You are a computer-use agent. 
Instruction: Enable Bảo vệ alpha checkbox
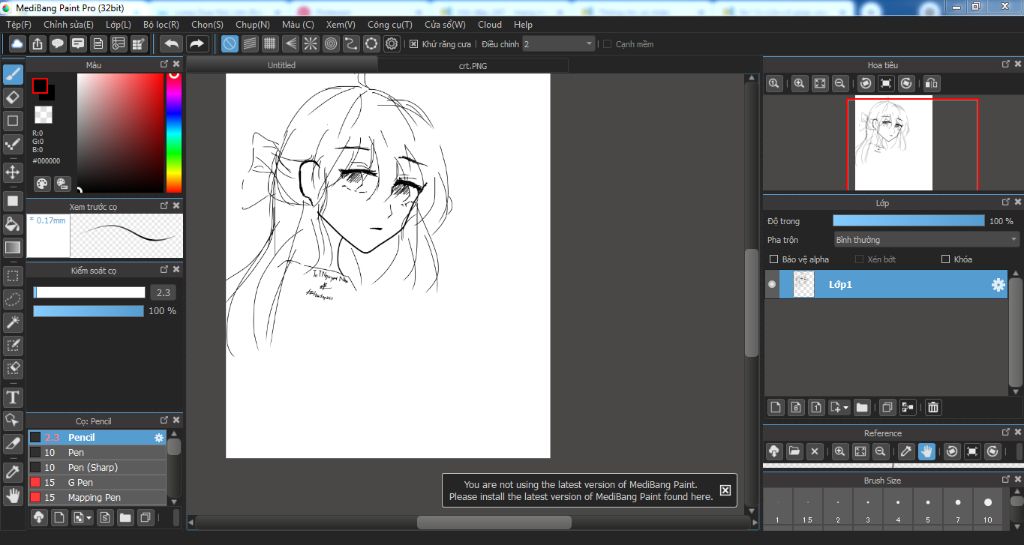(774, 259)
